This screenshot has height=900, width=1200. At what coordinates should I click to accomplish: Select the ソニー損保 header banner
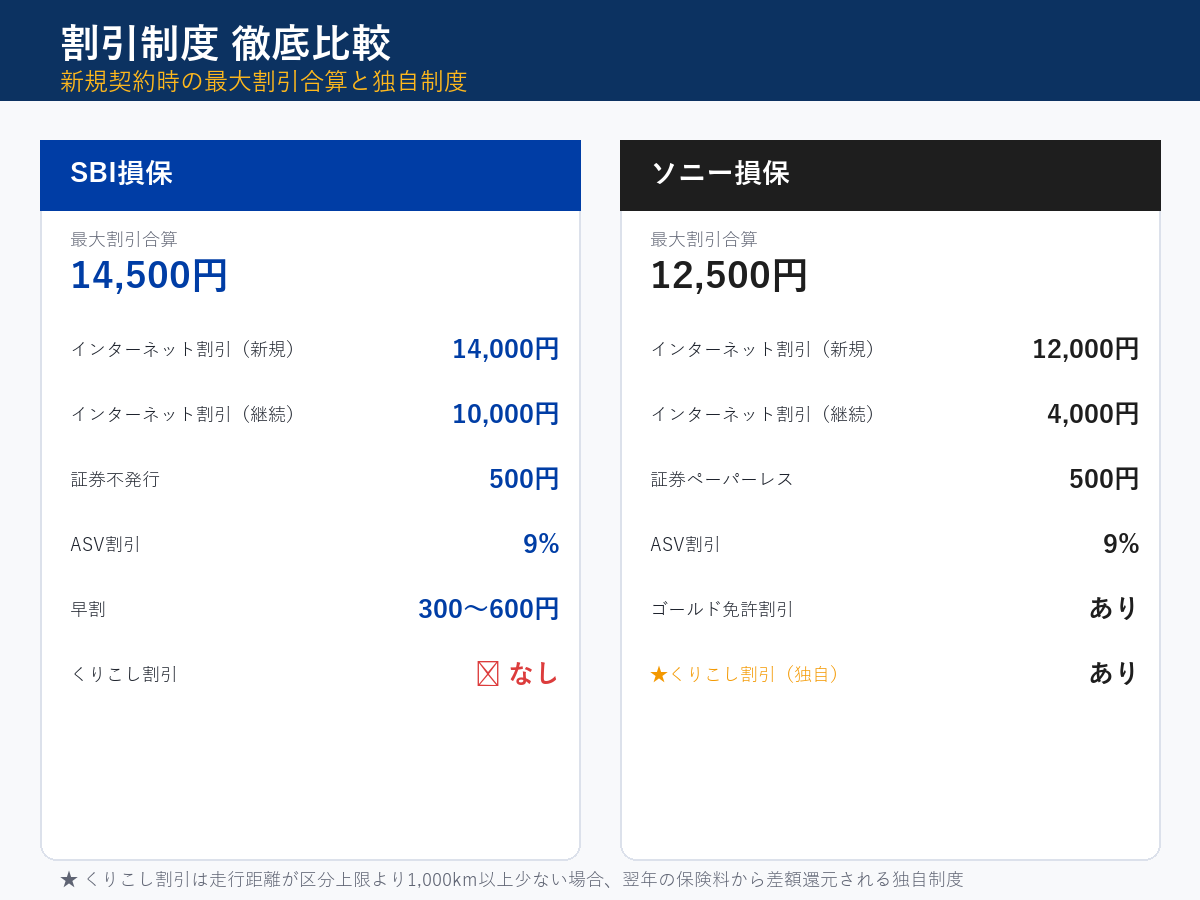tap(890, 175)
